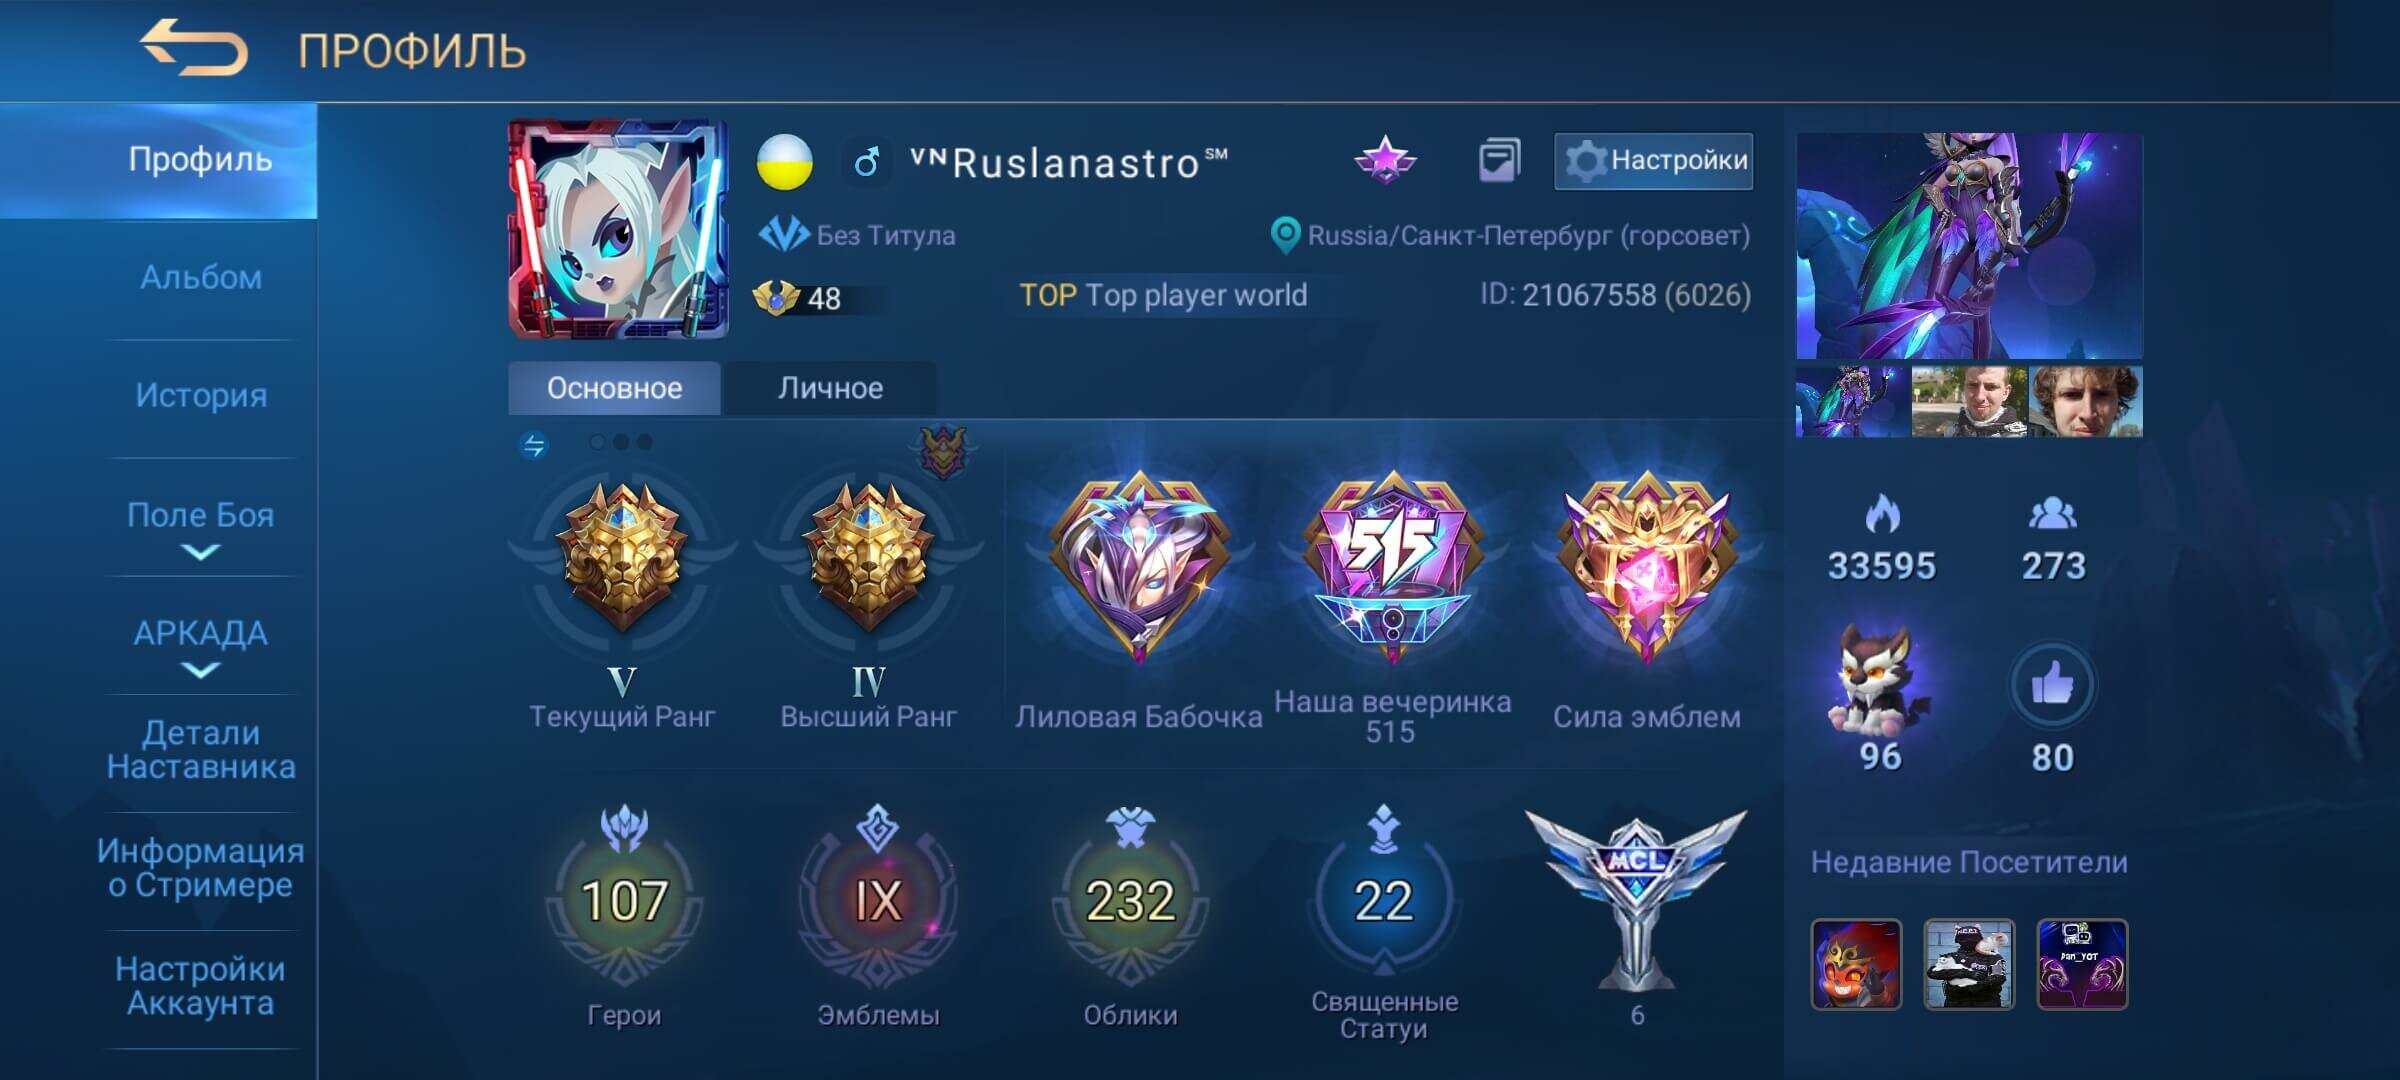Open the Настройки gear button
Viewport: 2400px width, 1080px height.
pos(1653,161)
